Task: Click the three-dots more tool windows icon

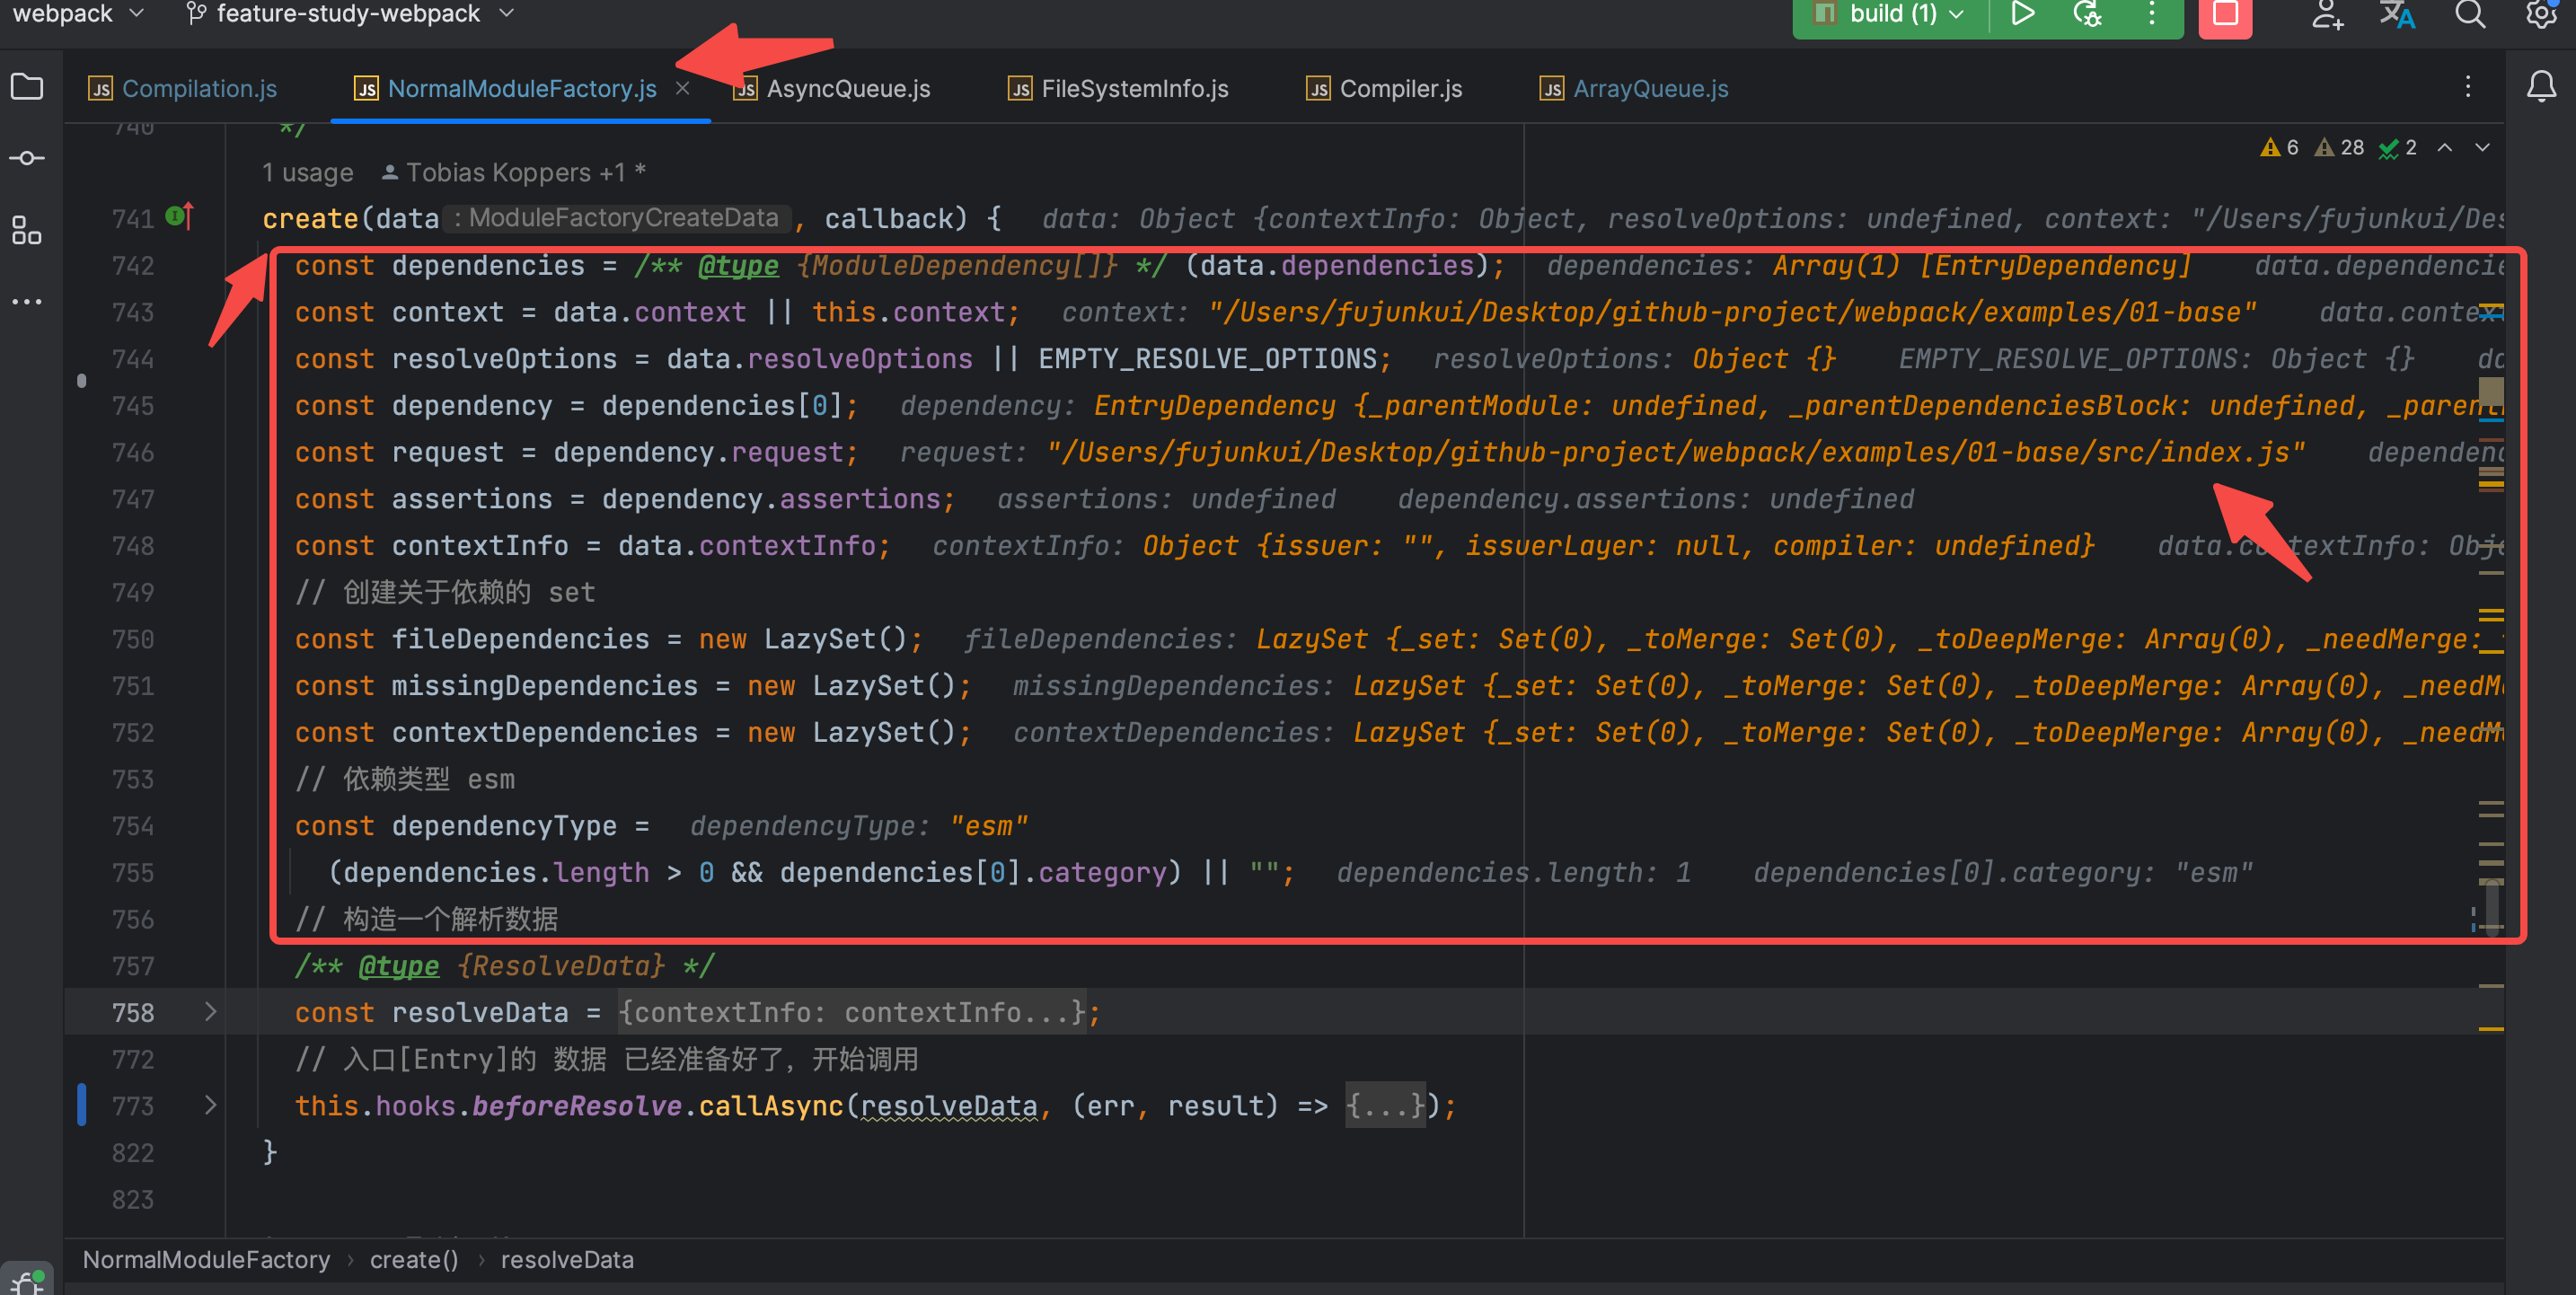Action: pyautogui.click(x=27, y=301)
